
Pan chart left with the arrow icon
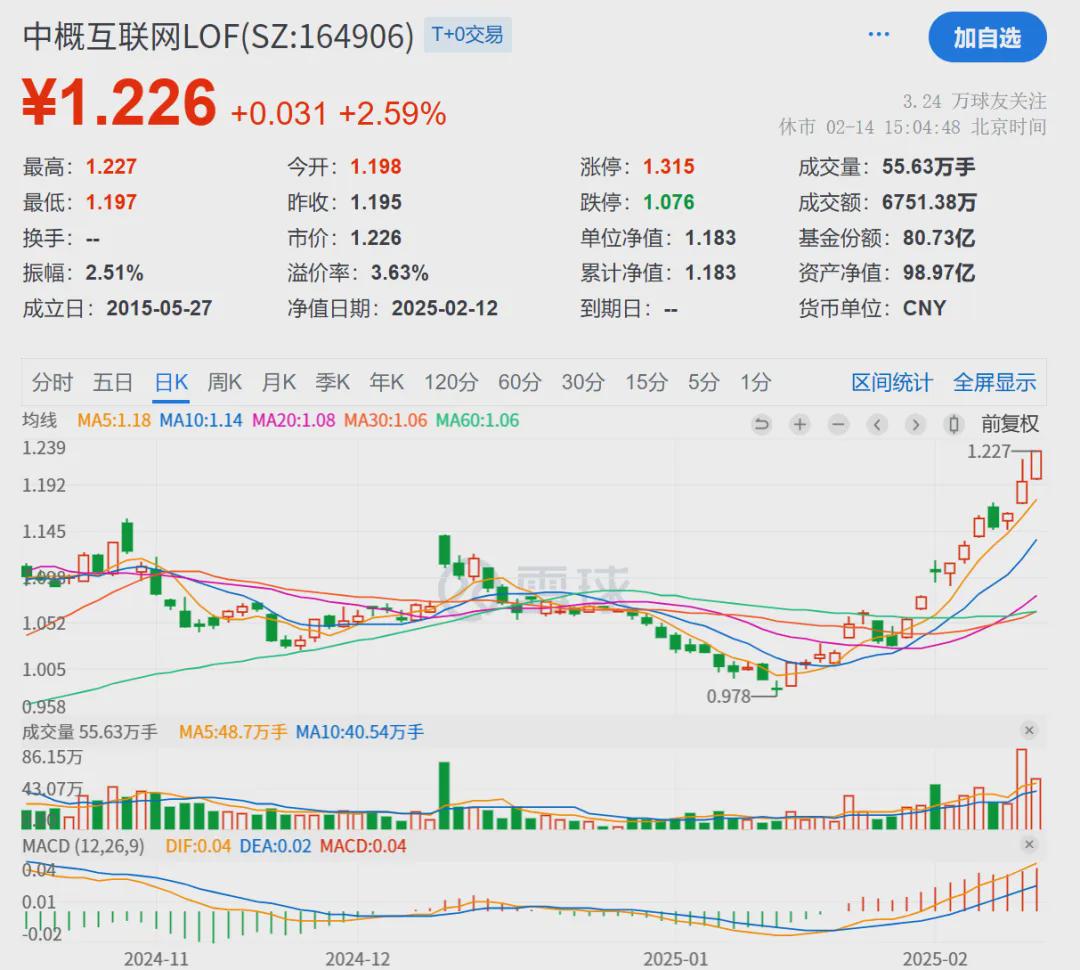coord(877,424)
